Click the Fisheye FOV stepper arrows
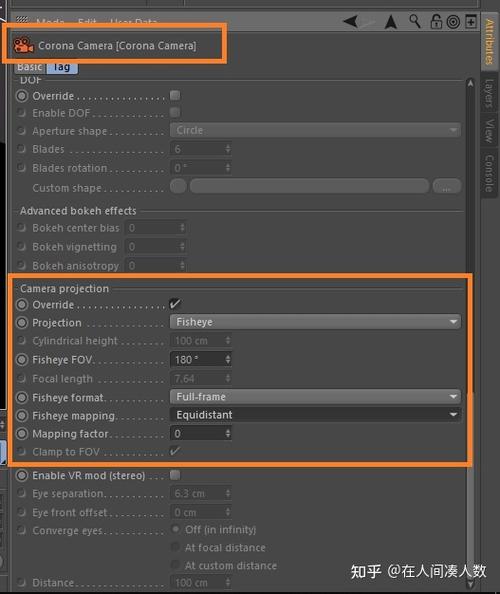 tap(228, 359)
